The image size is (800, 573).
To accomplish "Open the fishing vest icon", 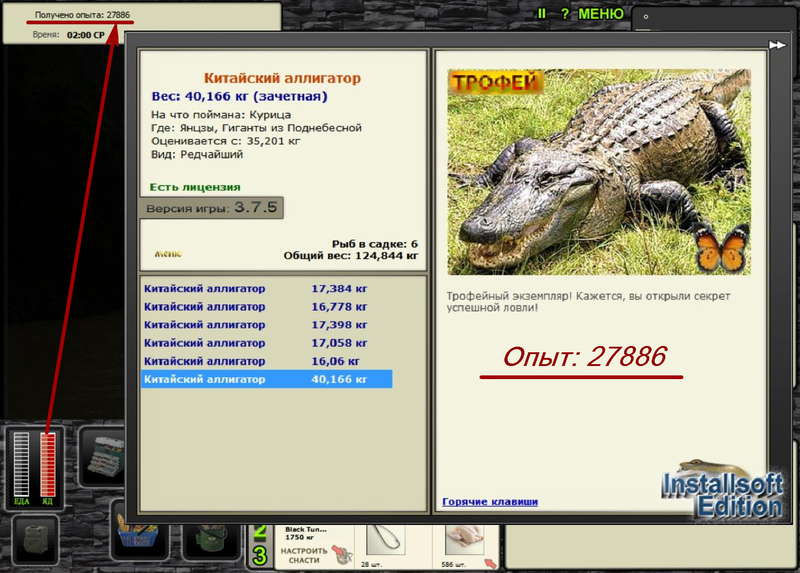I will (x=35, y=541).
